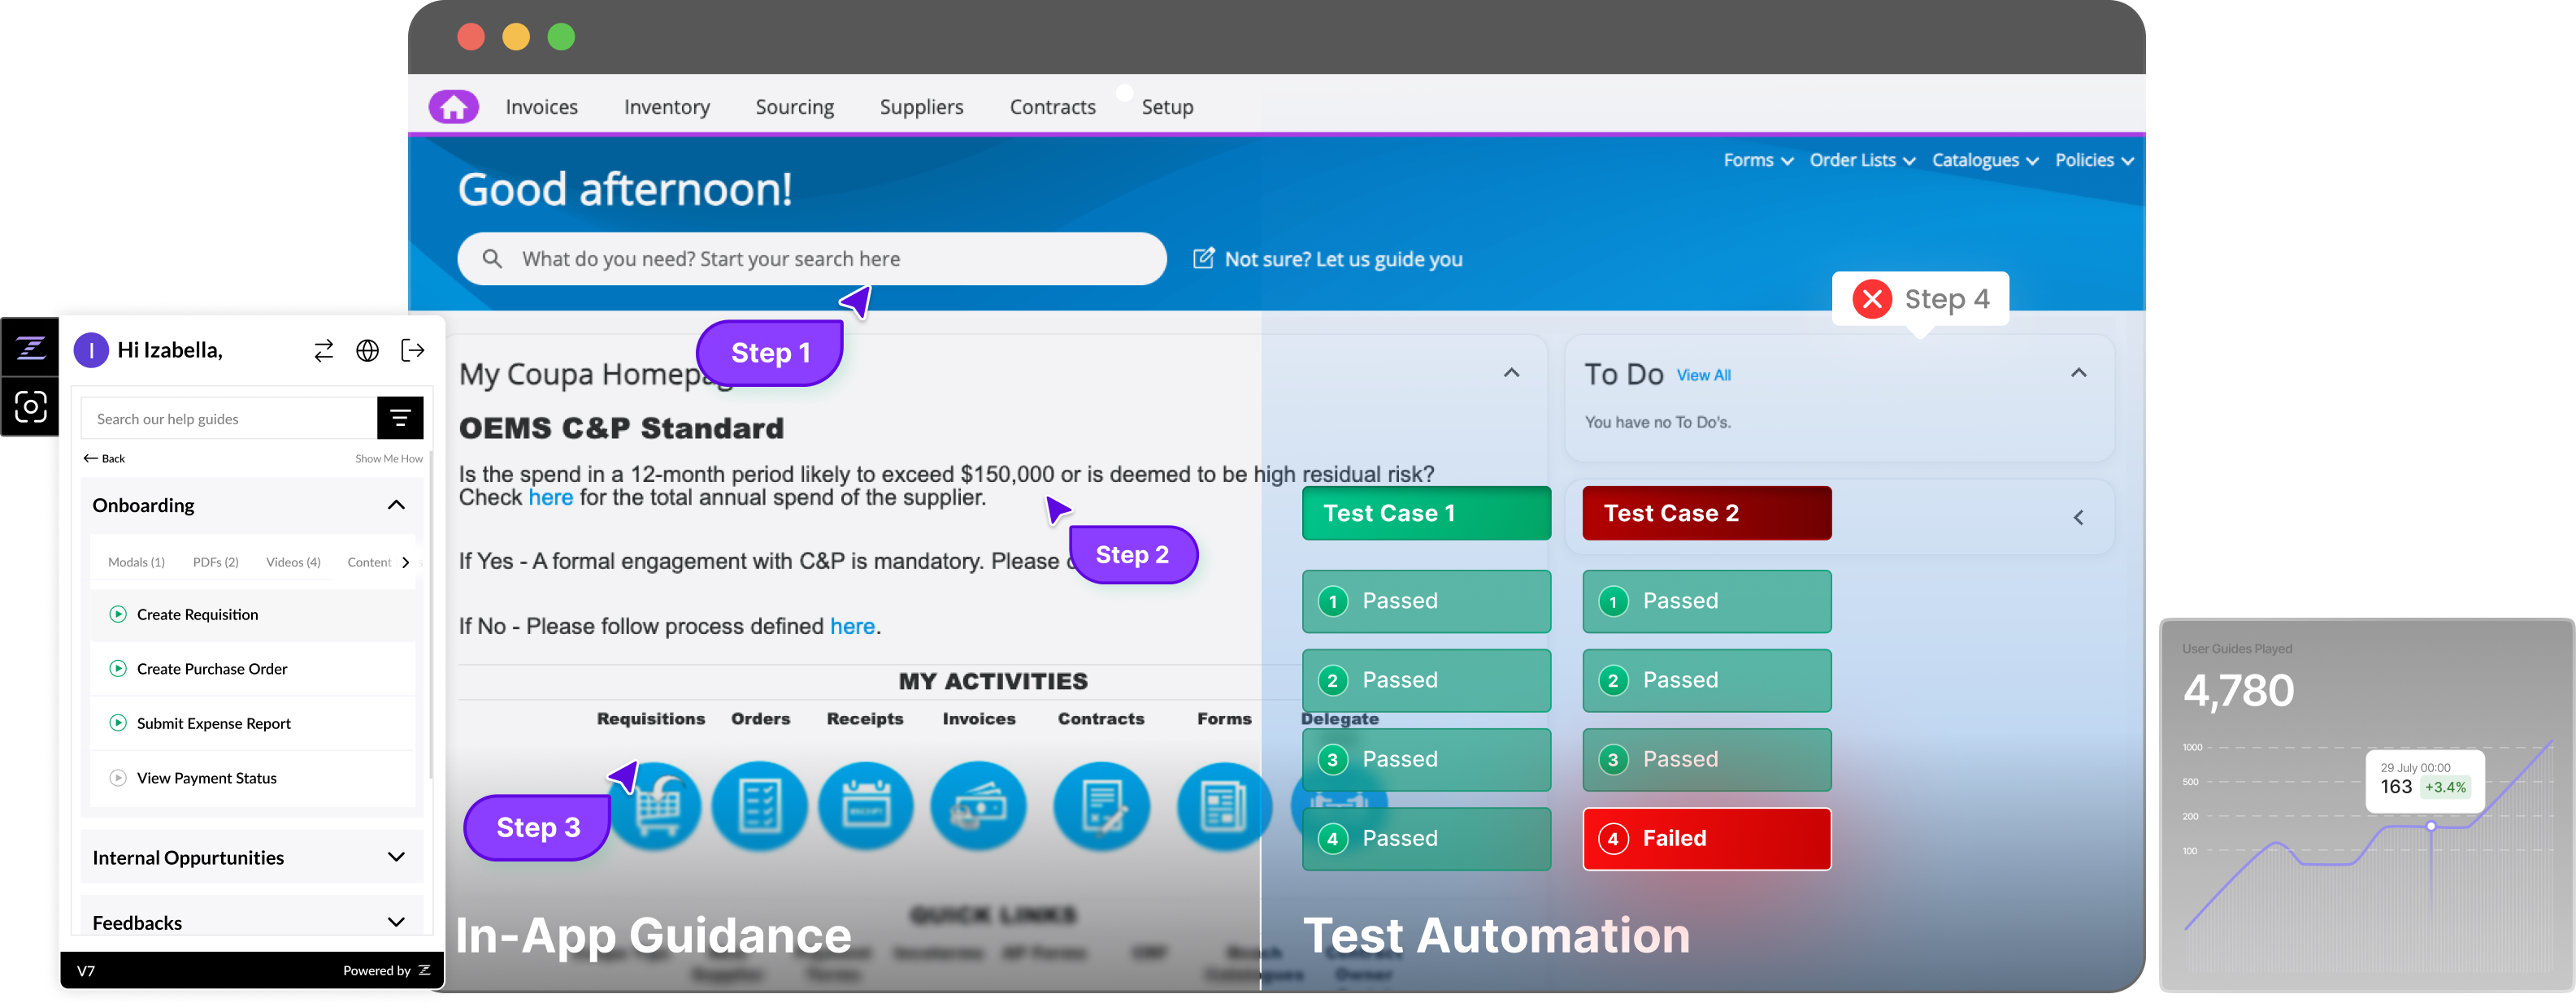Viewport: 2576px width, 1007px height.
Task: Collapse the Onboarding section
Action: point(396,505)
